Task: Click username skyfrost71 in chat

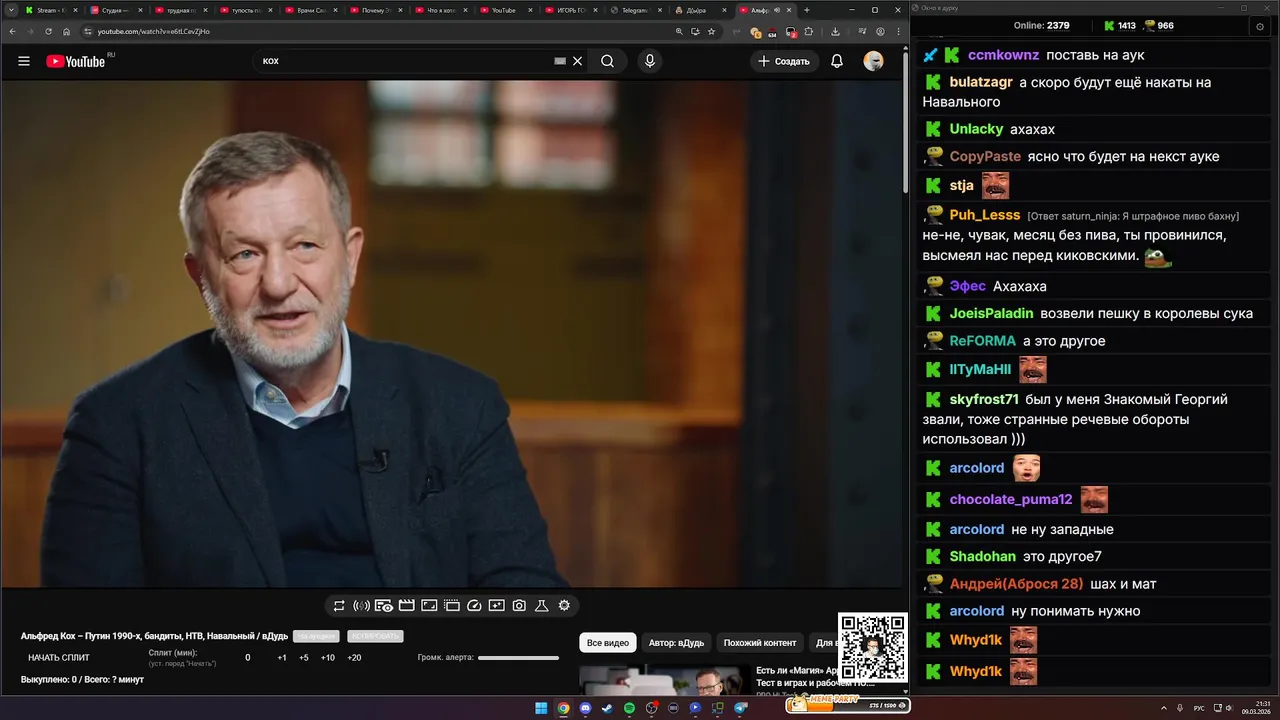Action: [x=984, y=399]
